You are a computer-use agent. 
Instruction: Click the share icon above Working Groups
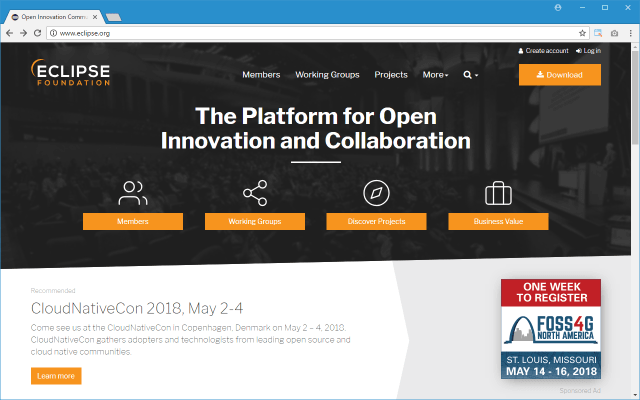click(255, 193)
